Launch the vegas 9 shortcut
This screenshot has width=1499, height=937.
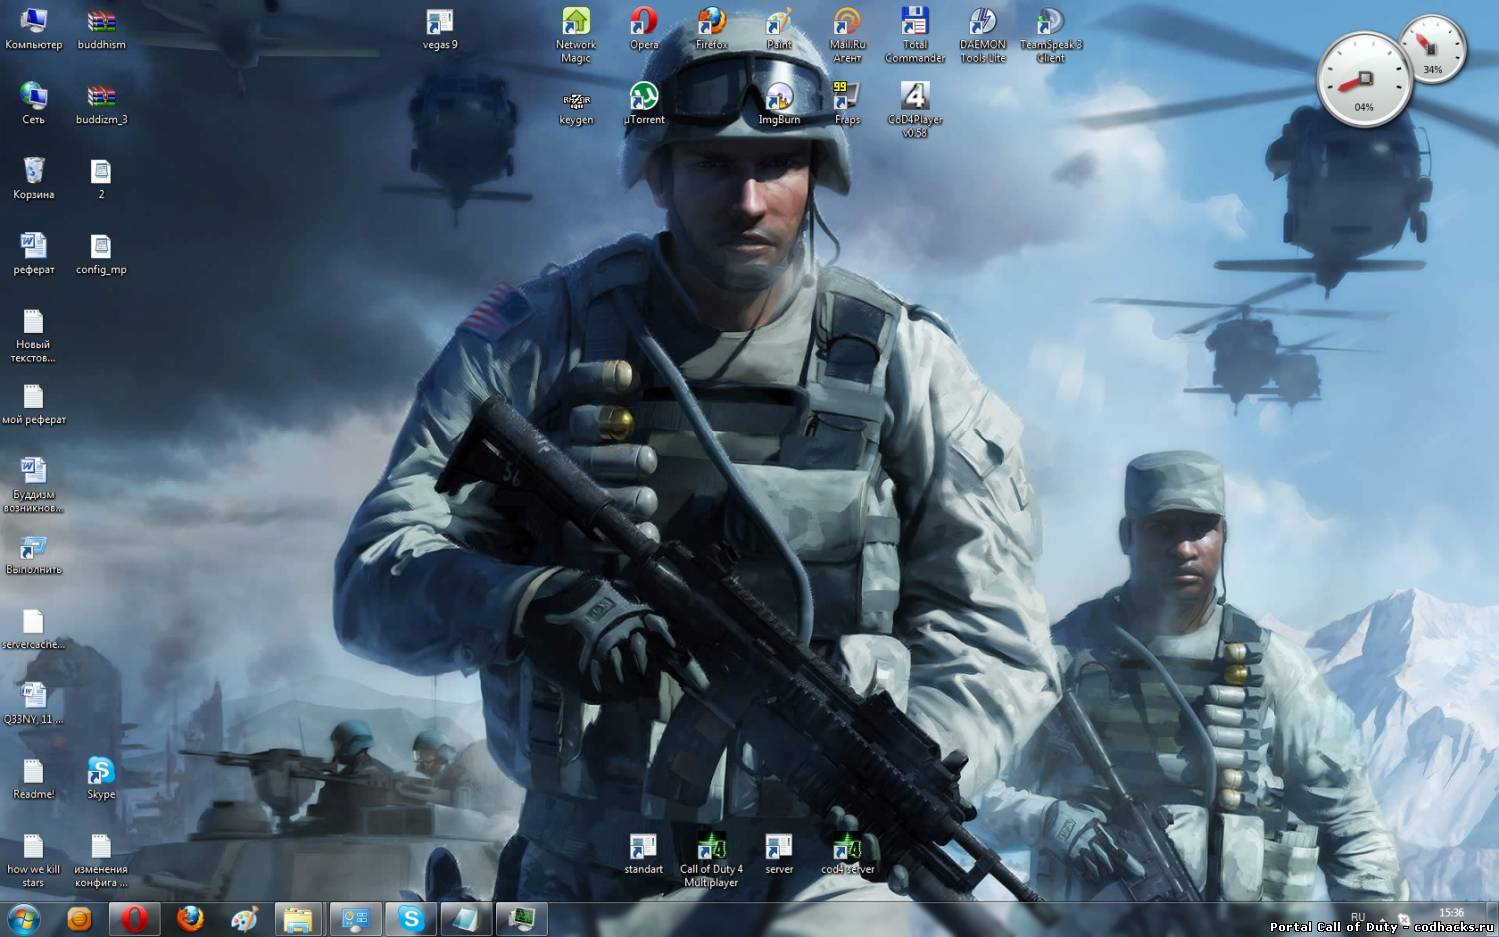click(x=440, y=28)
